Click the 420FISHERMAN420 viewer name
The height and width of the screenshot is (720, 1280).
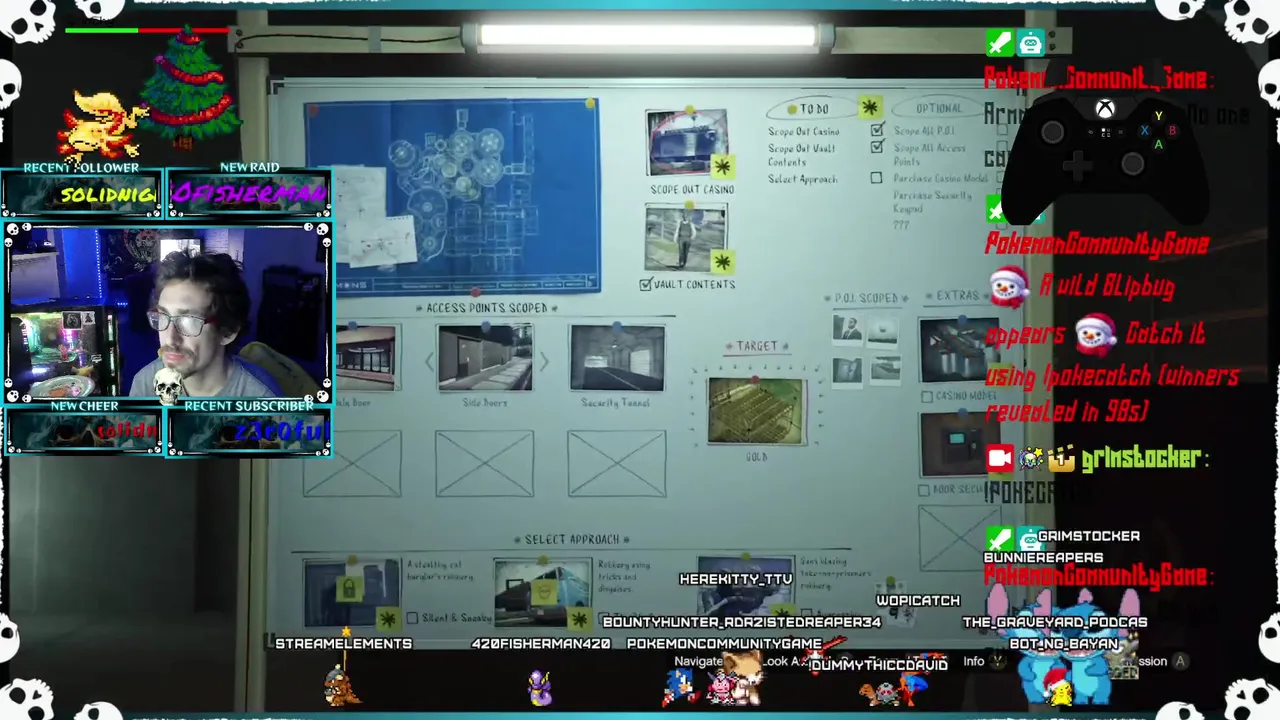(x=540, y=644)
